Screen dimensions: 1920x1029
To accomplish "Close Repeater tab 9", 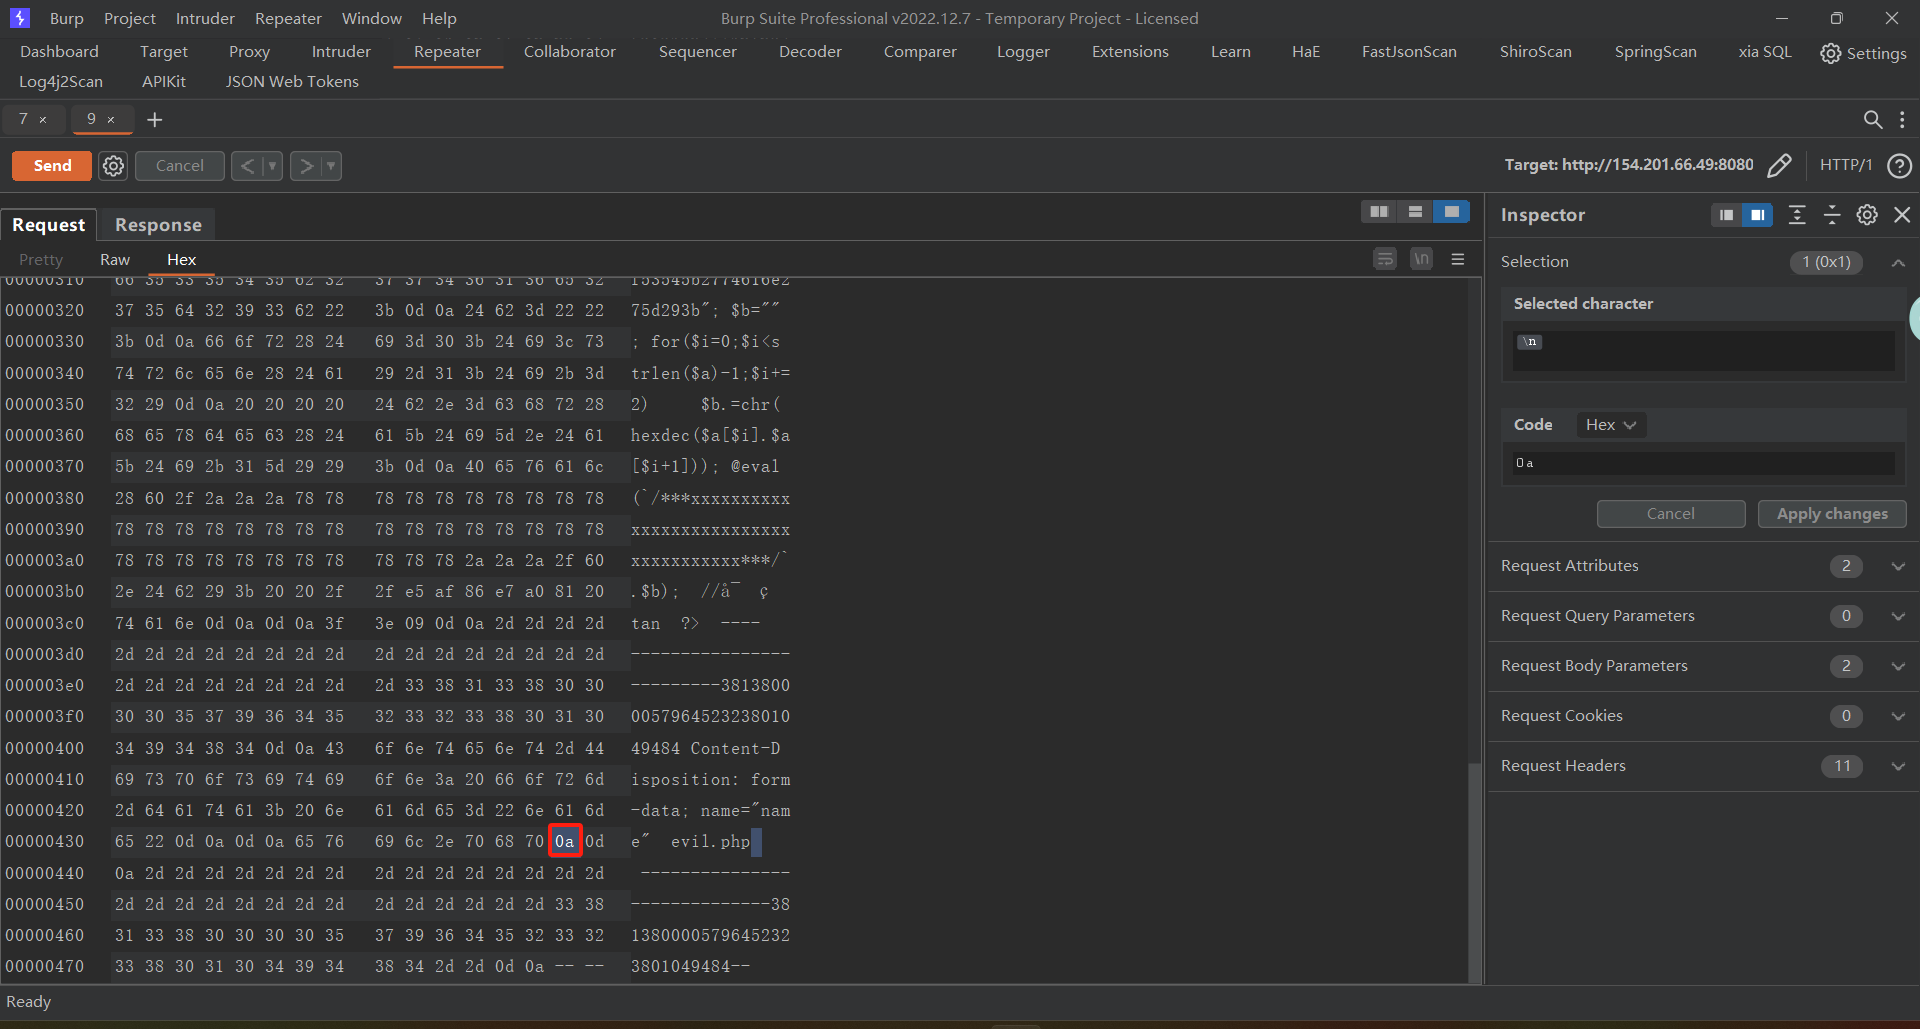I will click(111, 120).
